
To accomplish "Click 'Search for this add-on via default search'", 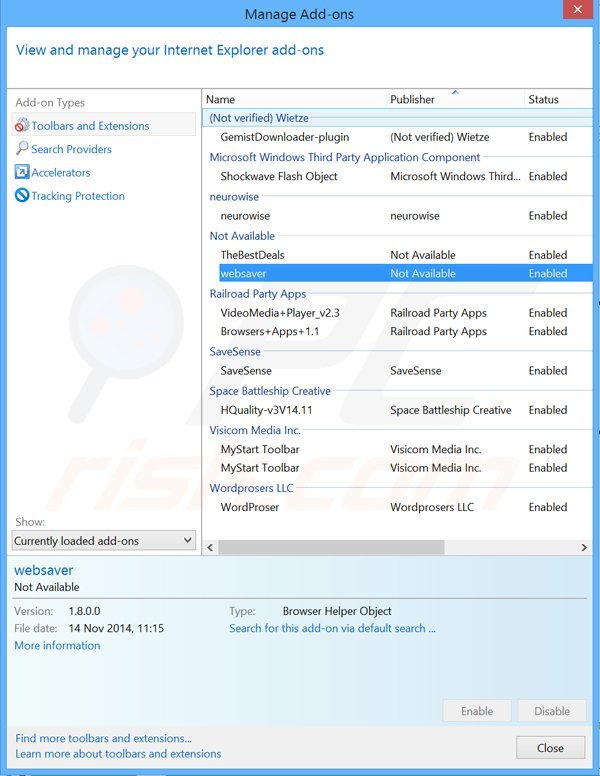I will [x=332, y=628].
